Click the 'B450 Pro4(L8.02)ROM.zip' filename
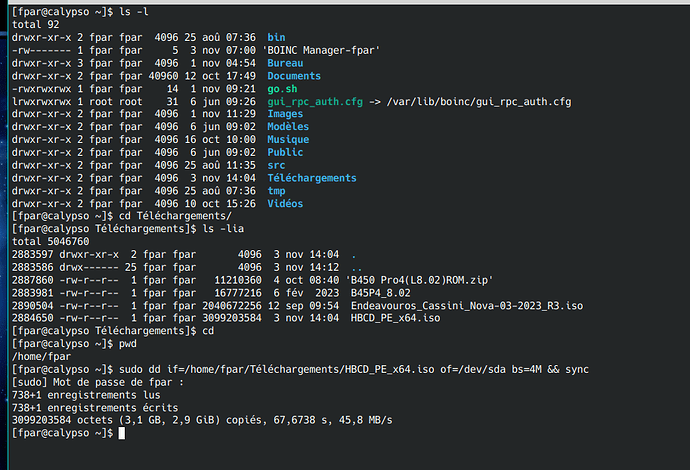 coord(419,280)
